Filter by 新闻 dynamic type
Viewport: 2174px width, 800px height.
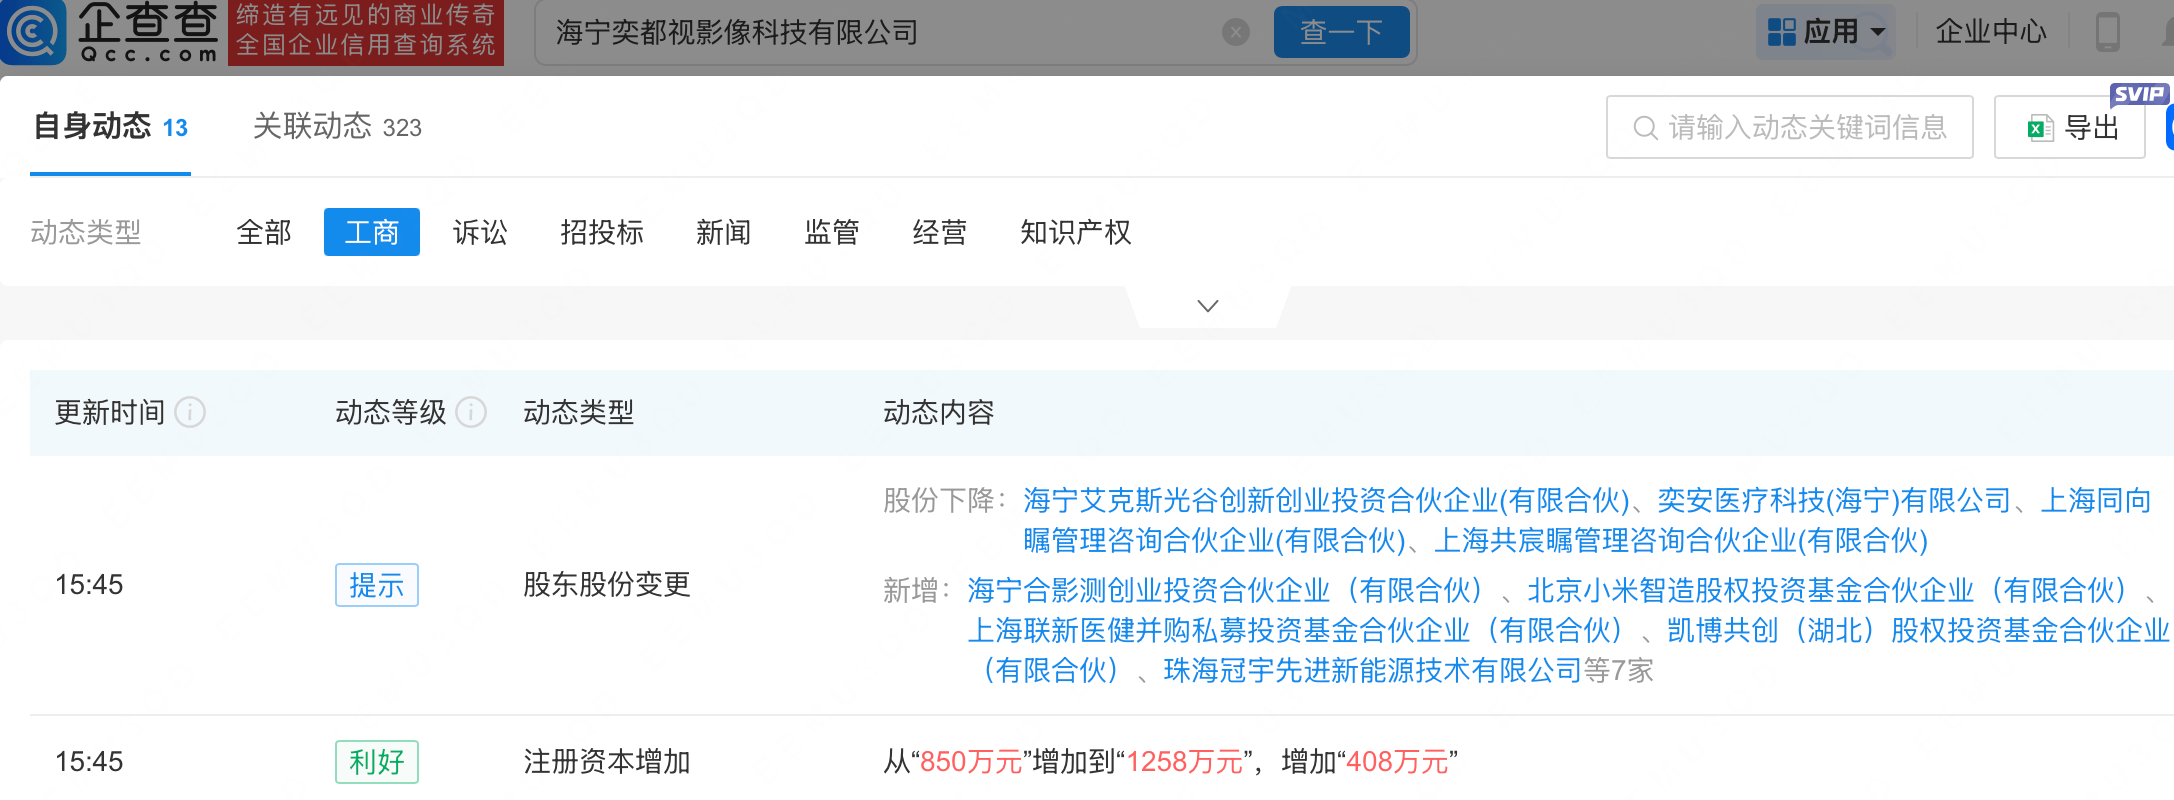pos(724,232)
